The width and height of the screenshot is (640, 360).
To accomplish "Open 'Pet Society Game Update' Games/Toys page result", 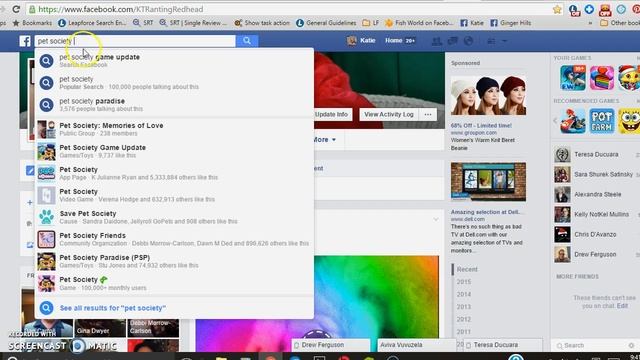I will coord(174,151).
